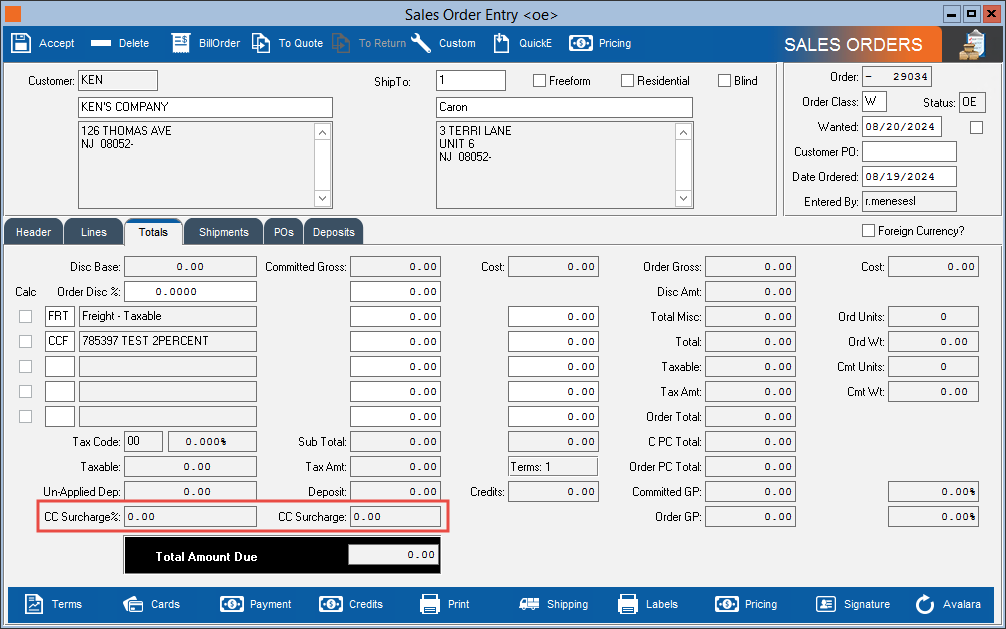
Task: Click the Order Disc % field
Action: (190, 292)
